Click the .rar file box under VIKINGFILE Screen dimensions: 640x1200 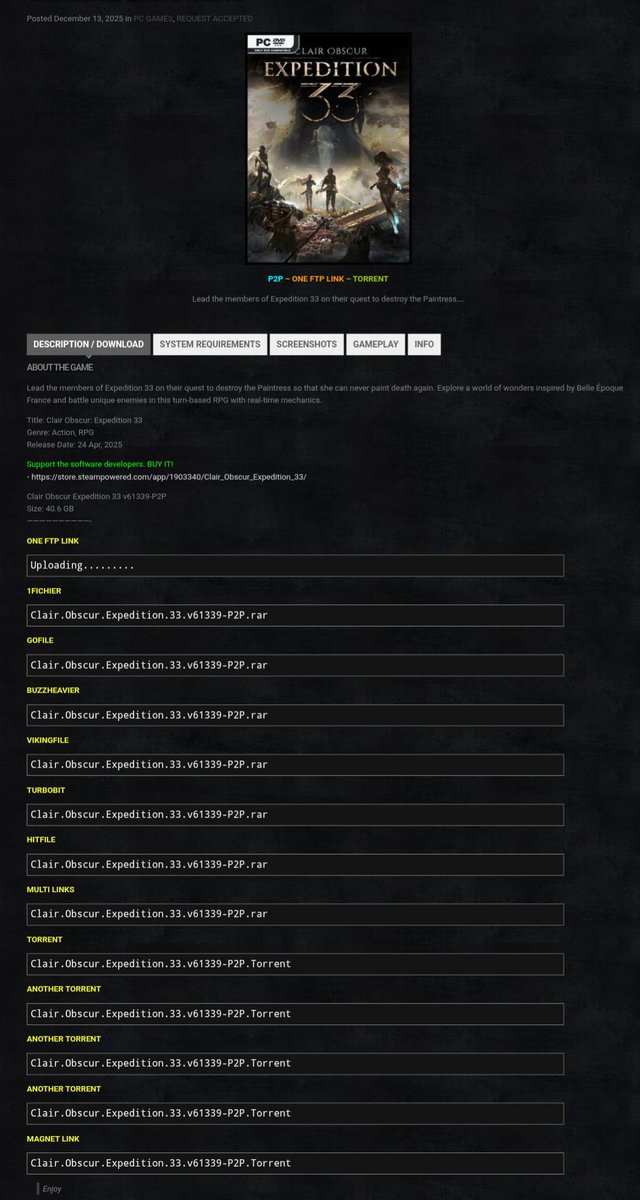pos(295,765)
